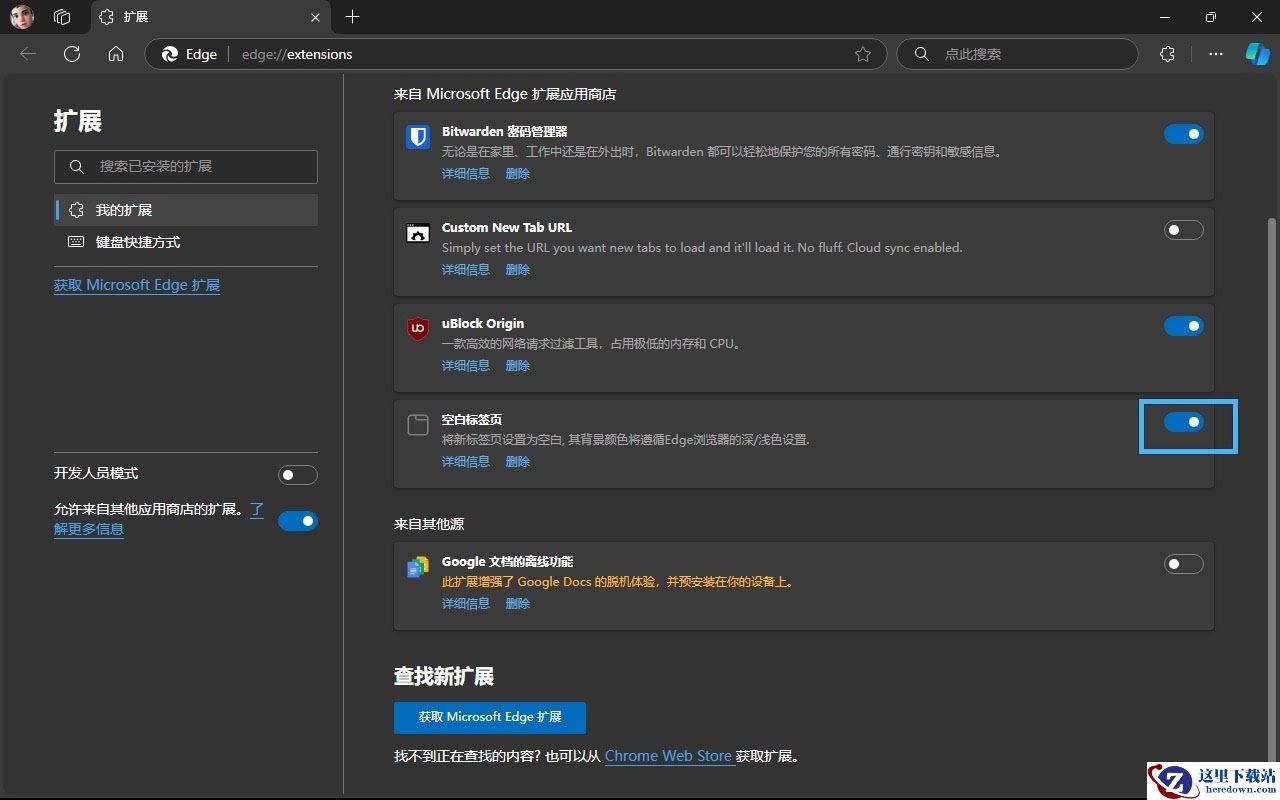Click 删除 for uBlock Origin
The height and width of the screenshot is (800, 1280).
[x=518, y=365]
